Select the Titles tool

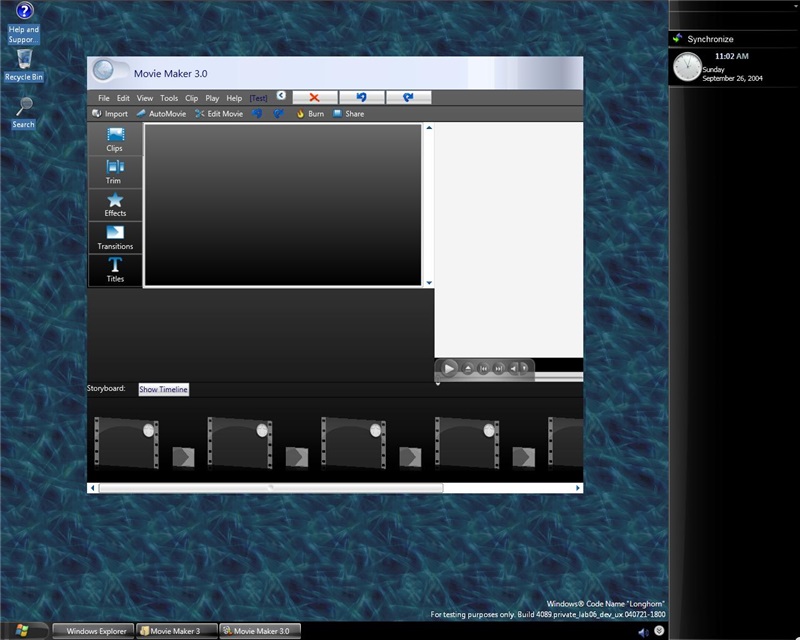click(x=115, y=270)
